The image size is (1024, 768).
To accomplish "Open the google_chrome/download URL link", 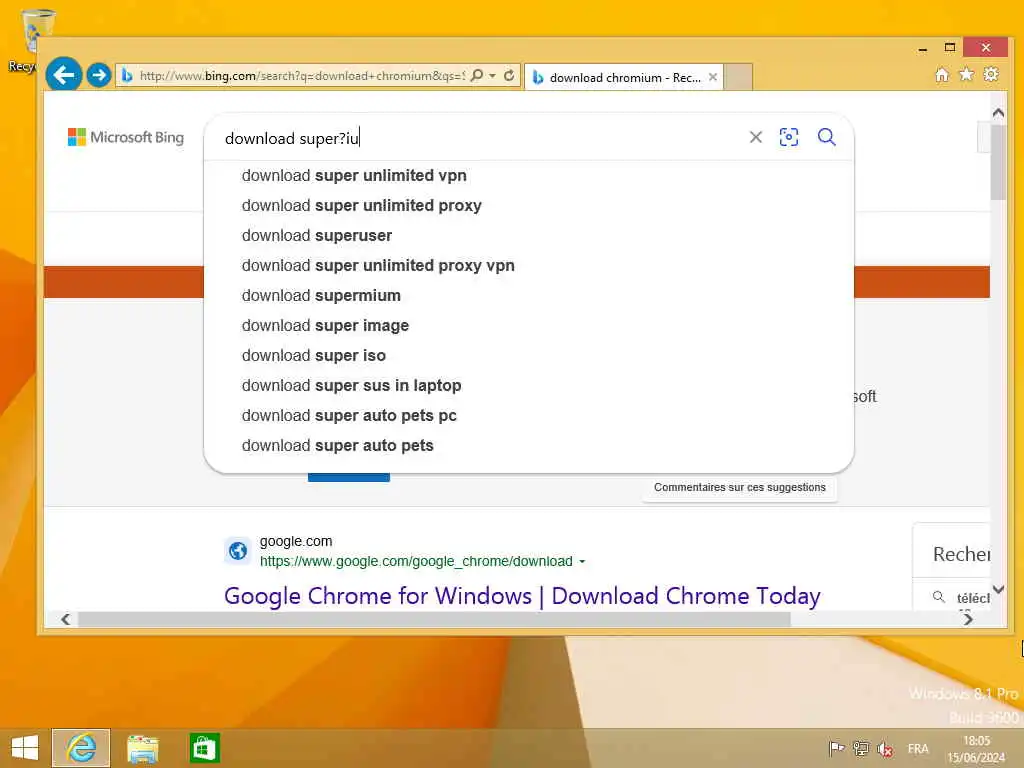I will [416, 562].
